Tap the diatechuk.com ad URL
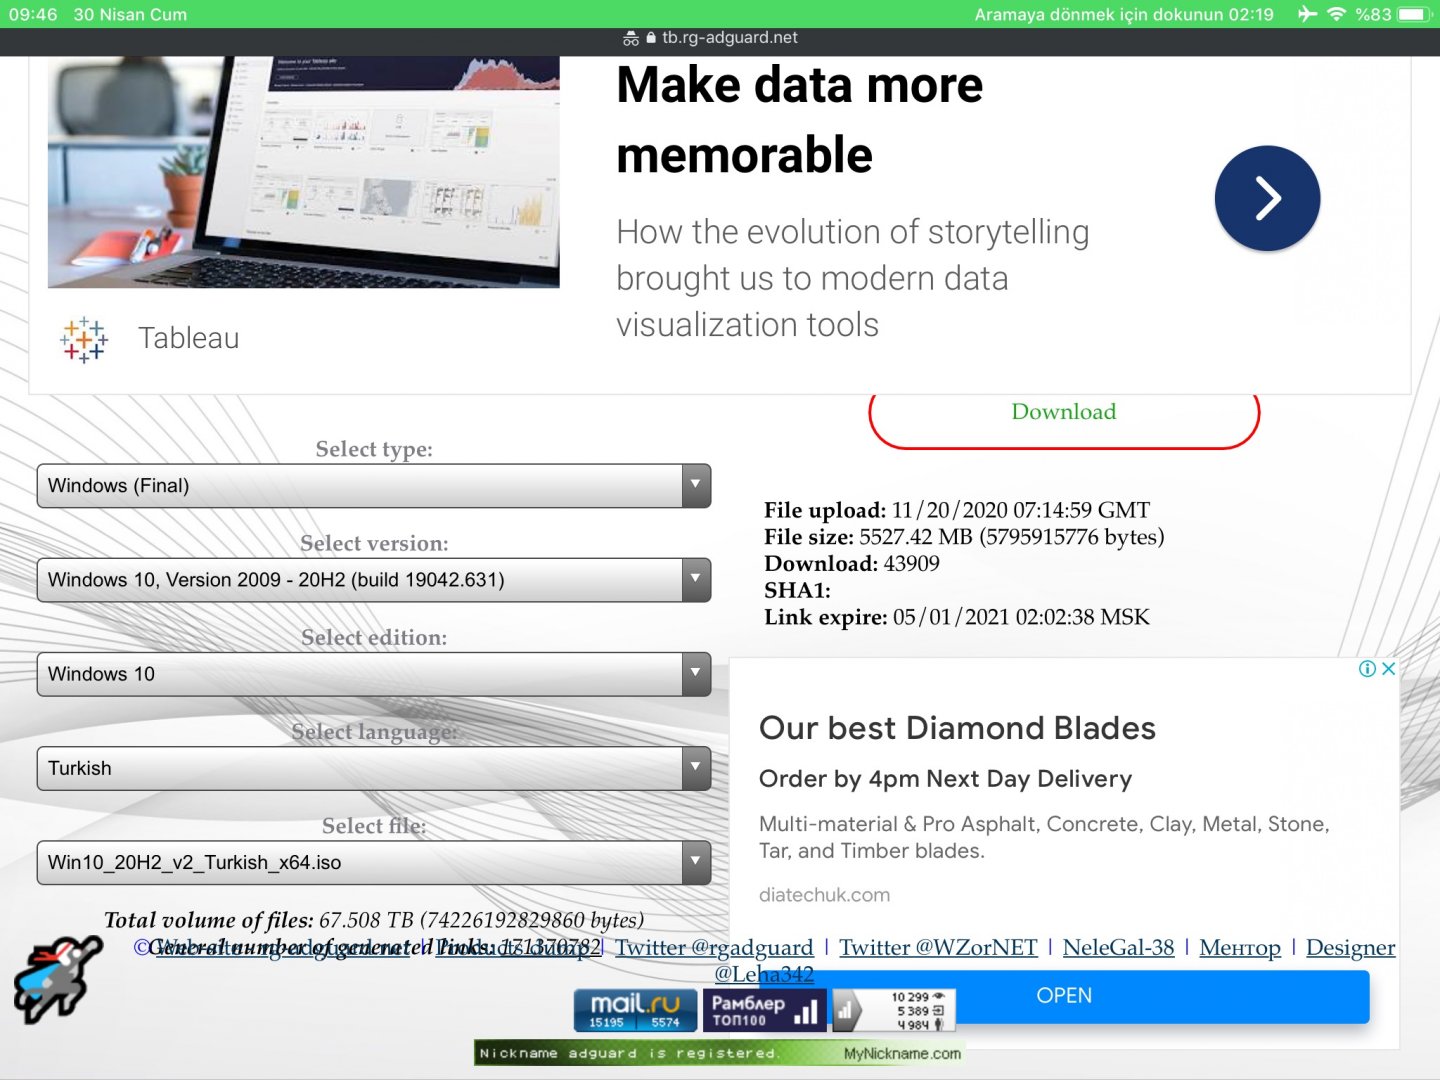This screenshot has height=1080, width=1440. point(824,895)
